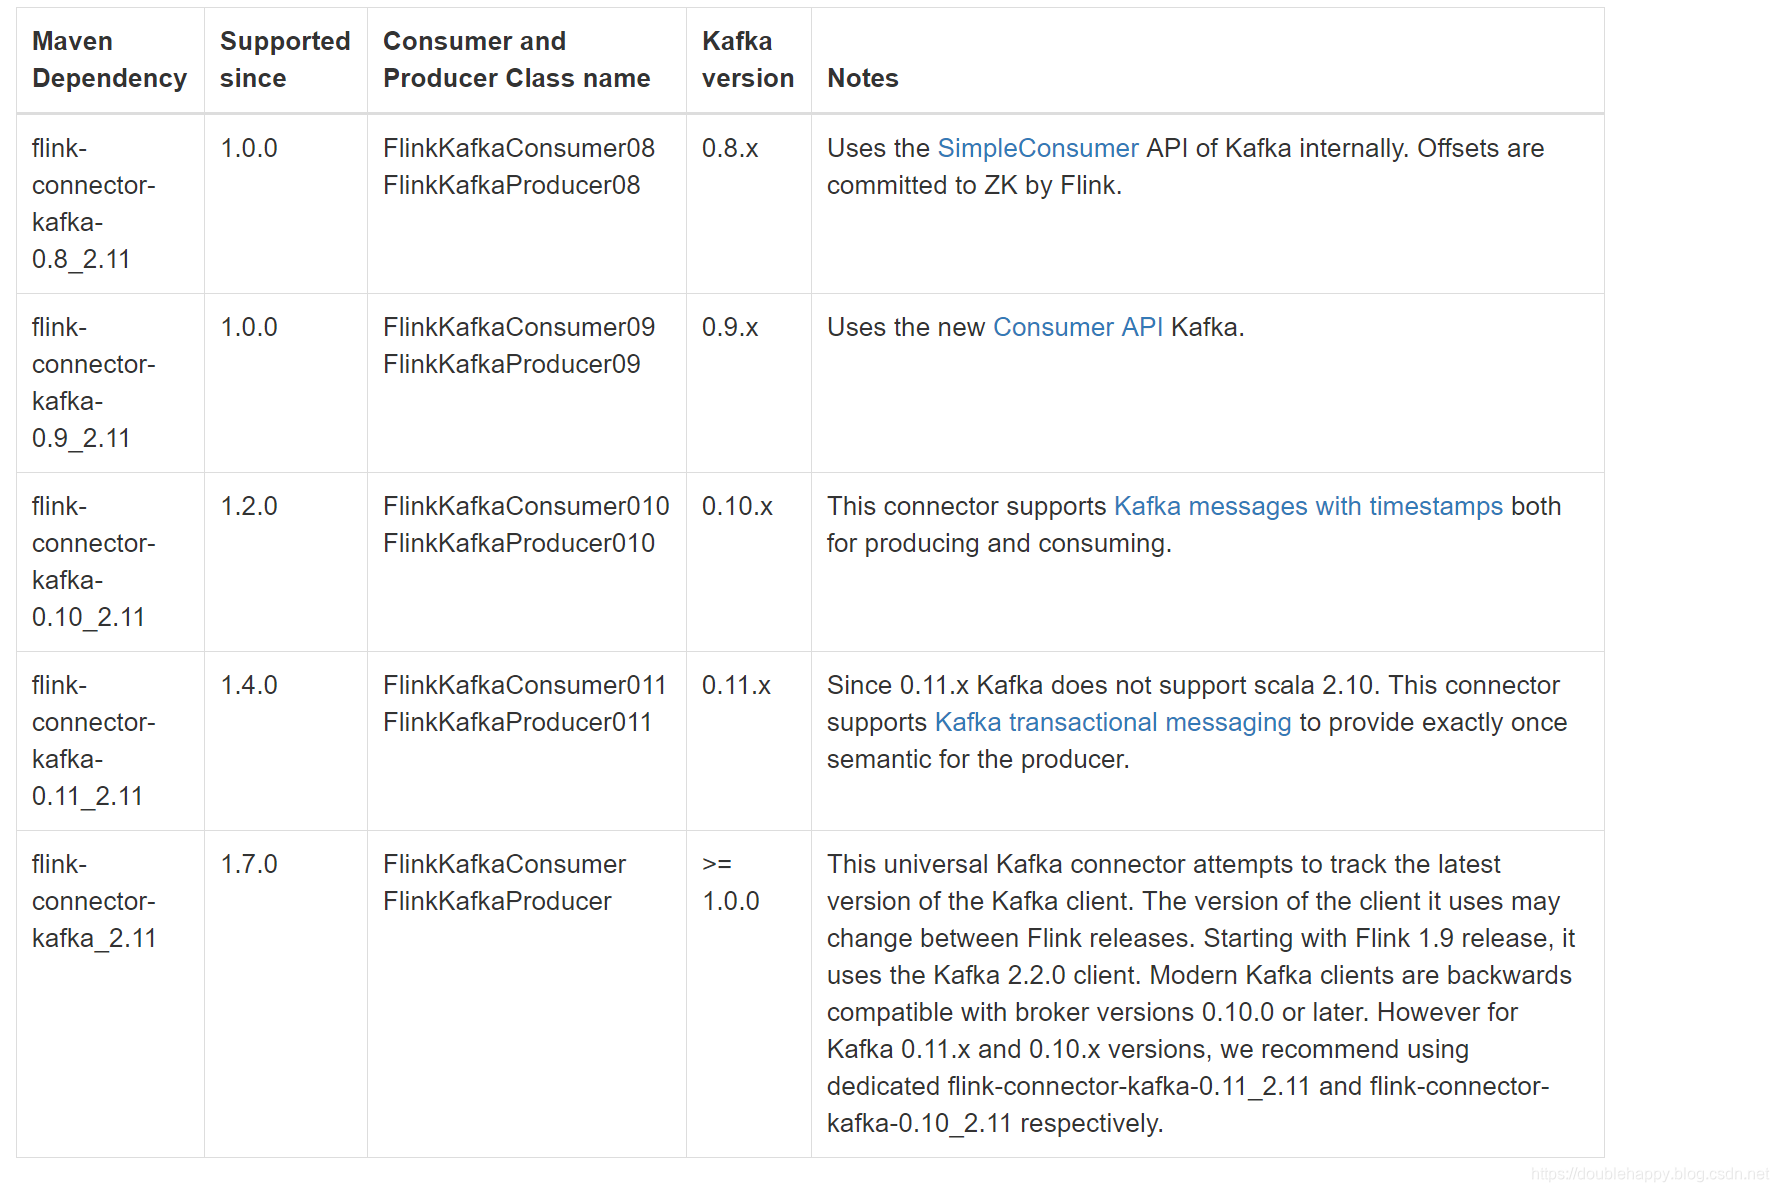Click Kafka messages with timestamps link
This screenshot has height=1192, width=1779.
click(x=1307, y=506)
